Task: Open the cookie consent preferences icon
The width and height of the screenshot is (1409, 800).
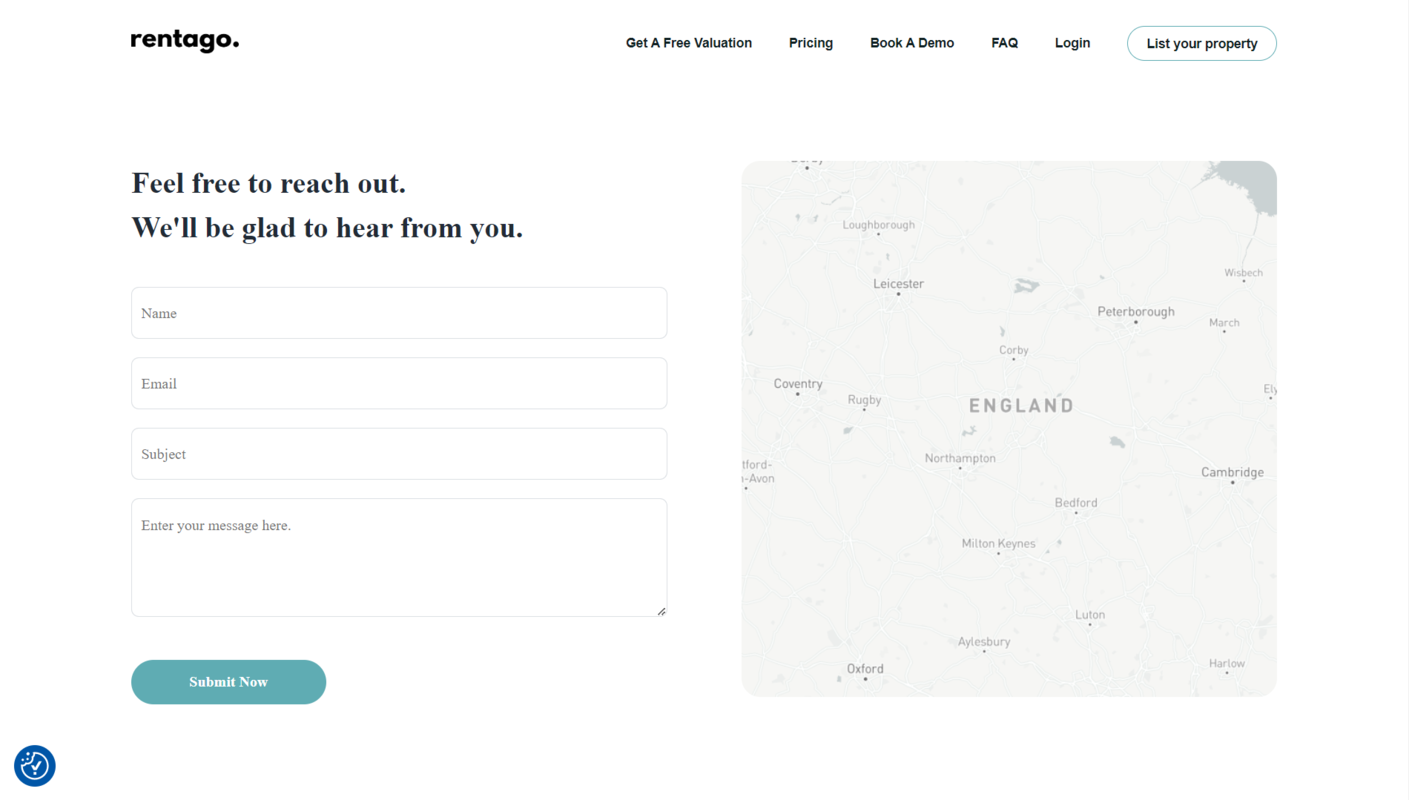Action: [x=35, y=766]
